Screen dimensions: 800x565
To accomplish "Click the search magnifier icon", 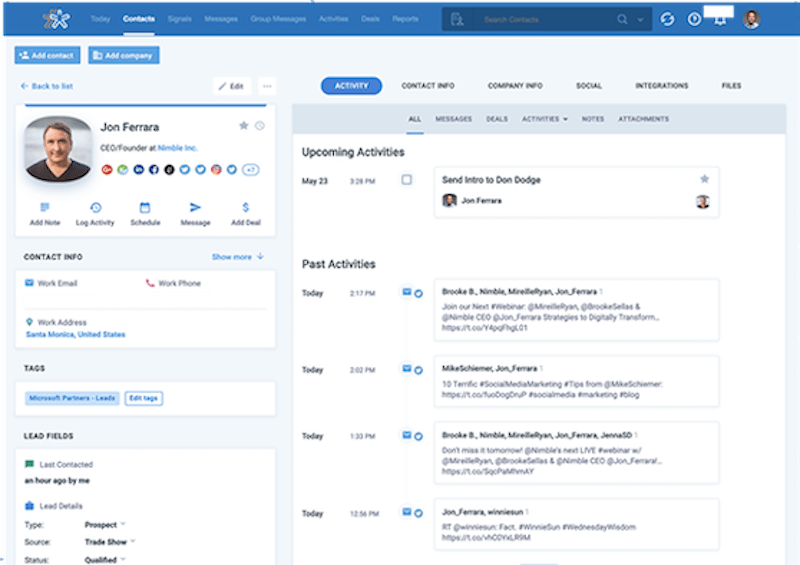I will 622,19.
